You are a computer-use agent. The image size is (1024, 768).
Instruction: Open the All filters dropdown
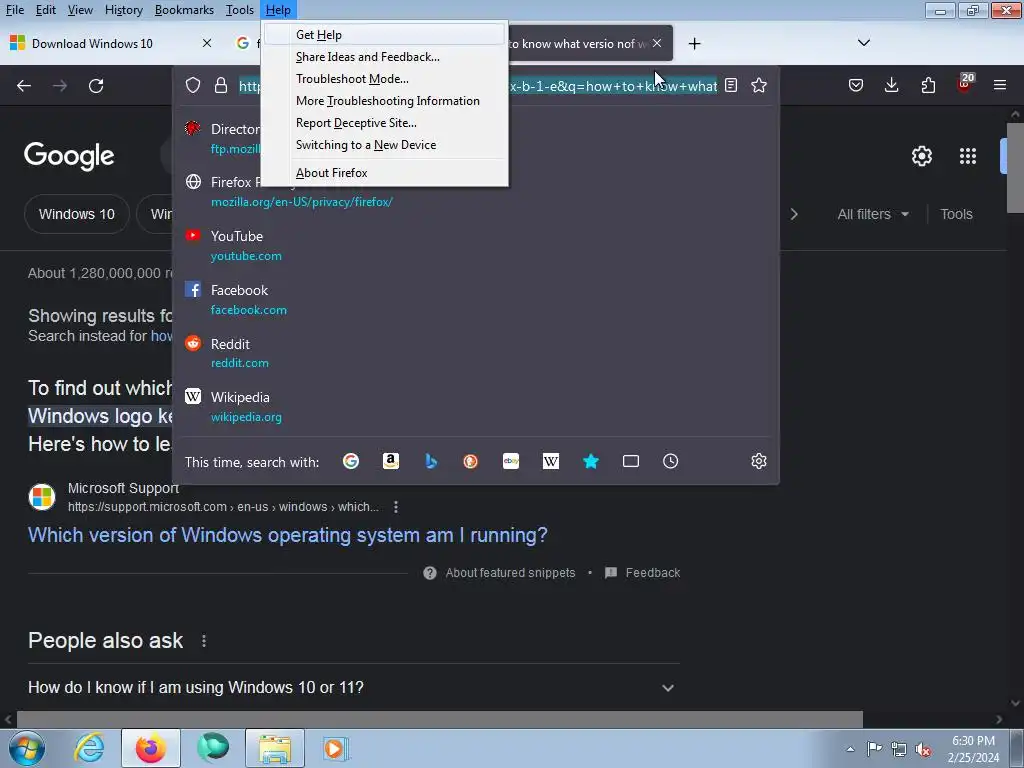coord(872,214)
